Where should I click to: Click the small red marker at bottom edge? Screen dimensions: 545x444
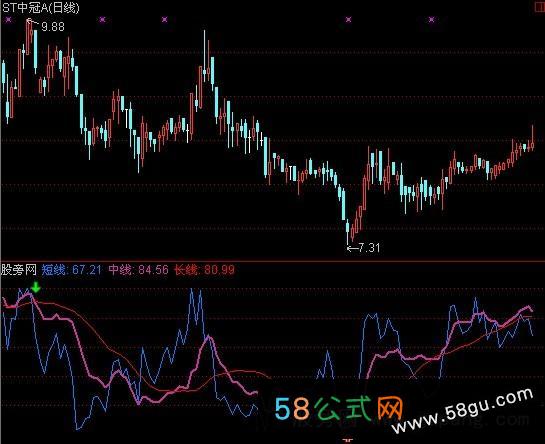pyautogui.click(x=348, y=441)
